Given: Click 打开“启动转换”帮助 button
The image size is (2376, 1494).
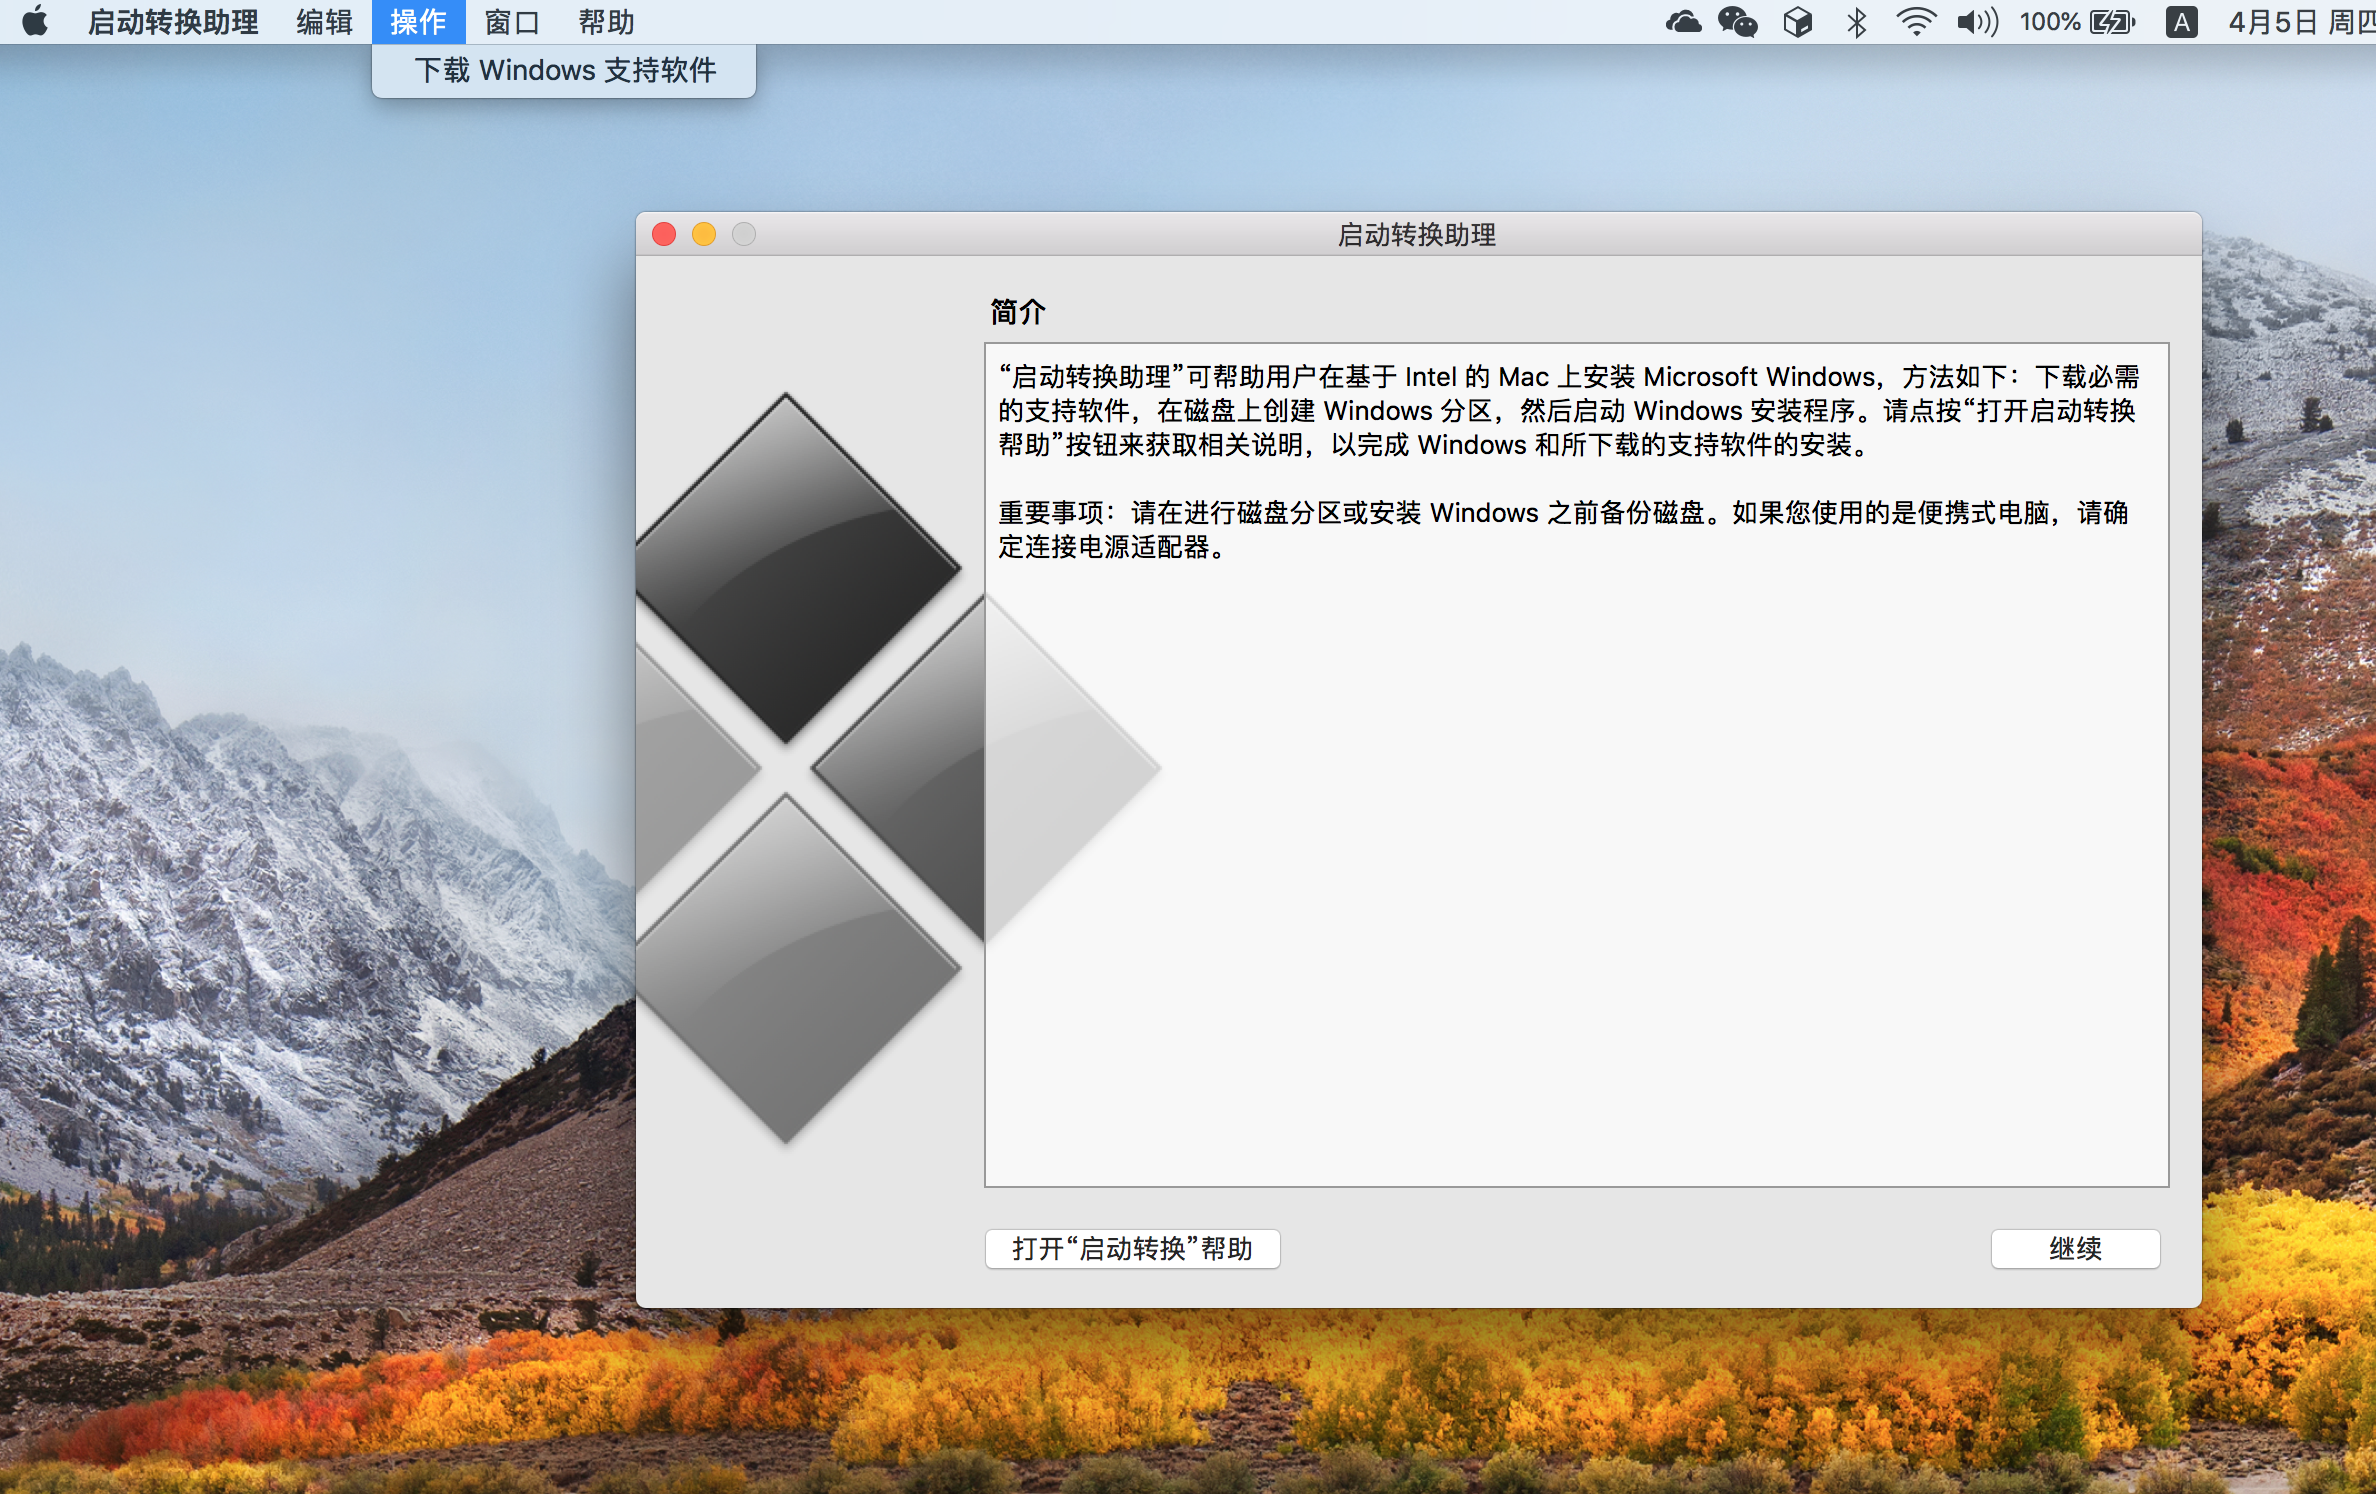Looking at the screenshot, I should [x=1132, y=1248].
